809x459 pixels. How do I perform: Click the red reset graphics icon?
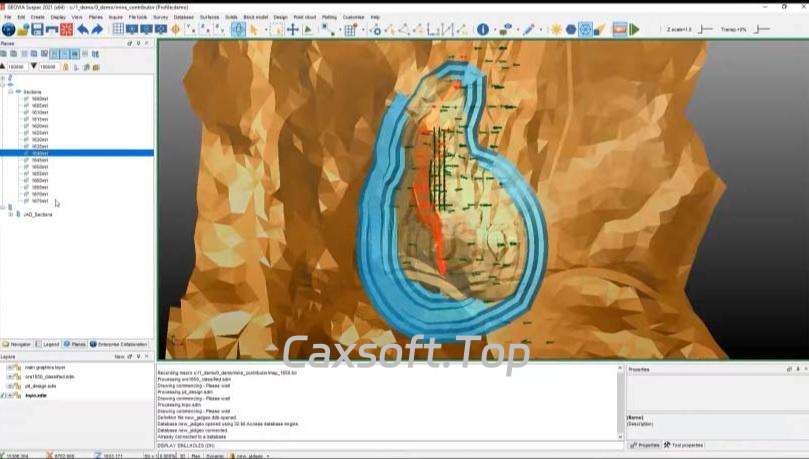(x=617, y=30)
